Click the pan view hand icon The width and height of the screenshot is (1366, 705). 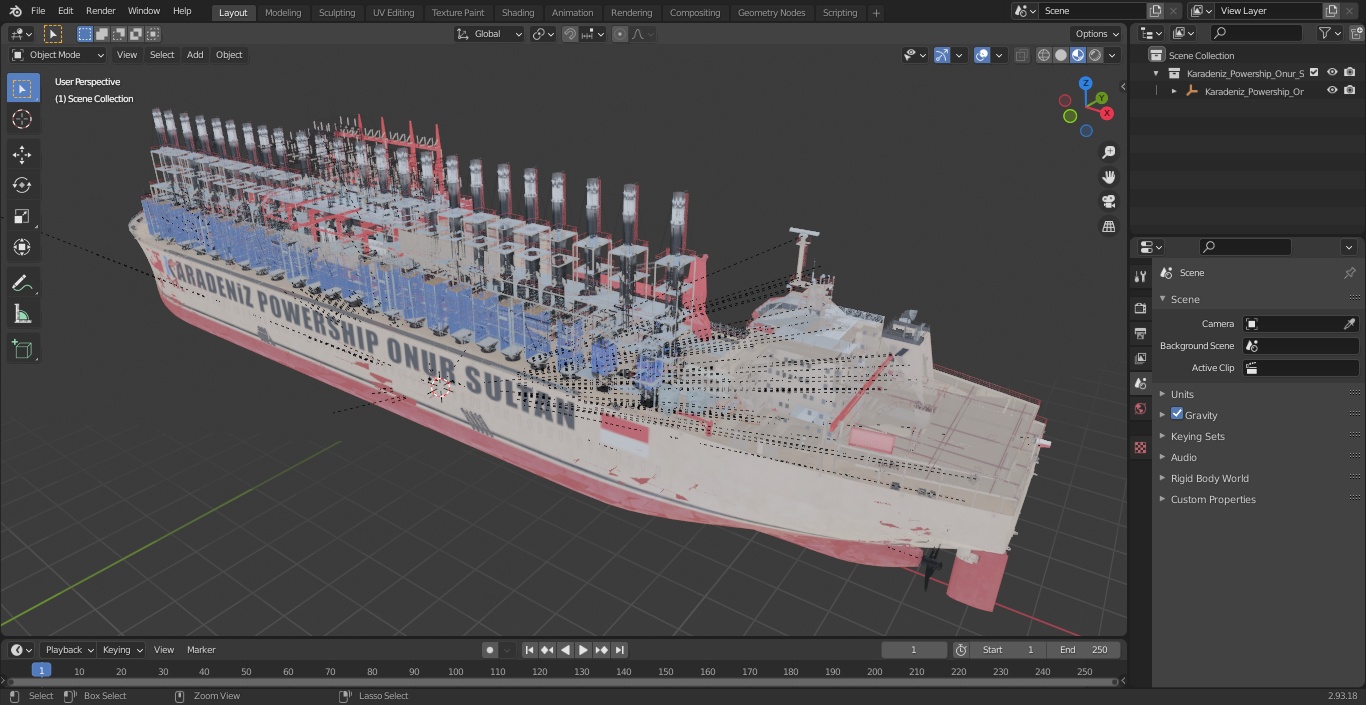point(1108,177)
